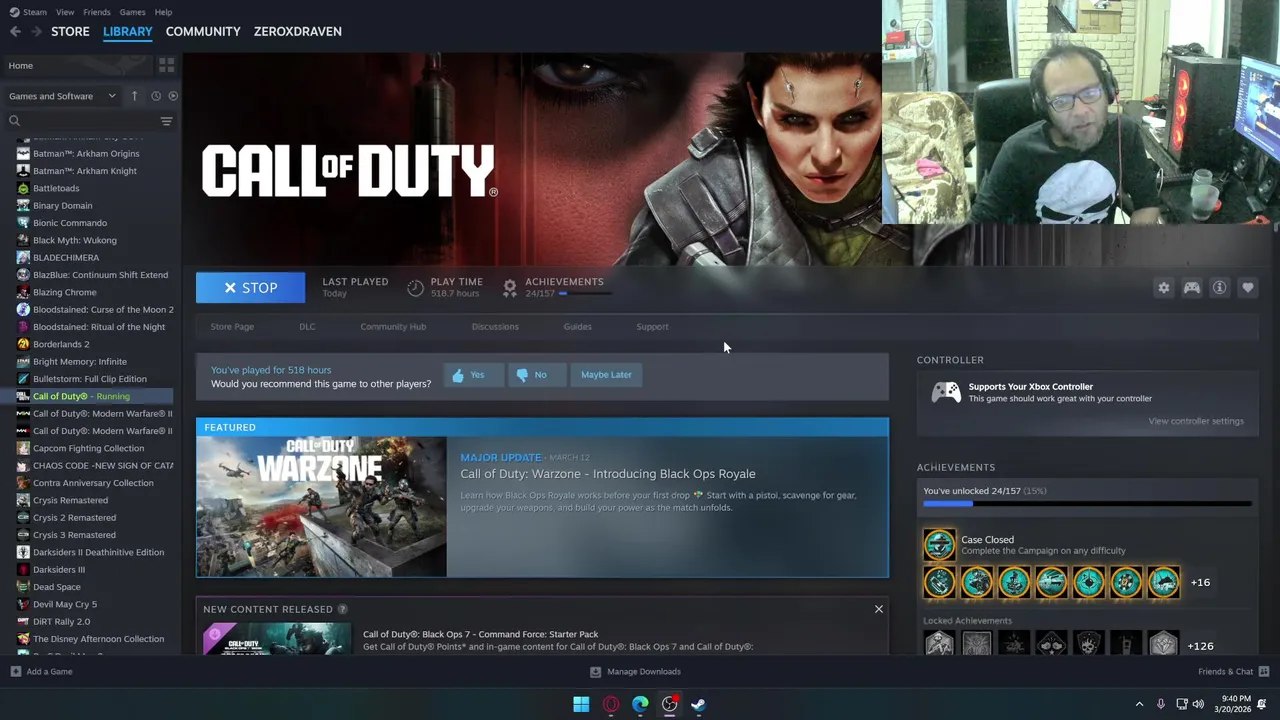This screenshot has width=1280, height=720.
Task: Open Help menu
Action: click(163, 12)
